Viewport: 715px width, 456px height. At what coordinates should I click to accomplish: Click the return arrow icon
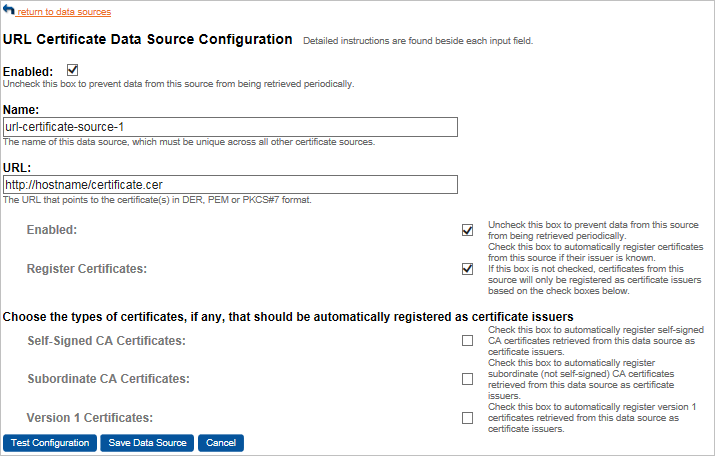point(9,10)
